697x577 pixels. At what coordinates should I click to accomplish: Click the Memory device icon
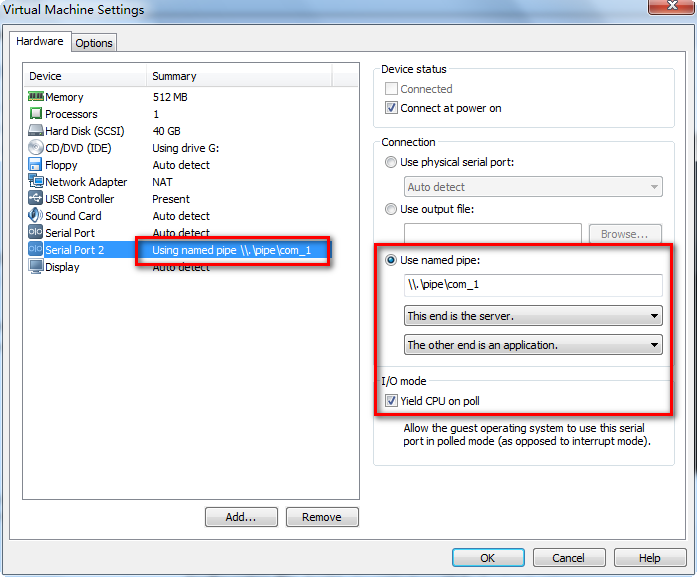tap(36, 96)
